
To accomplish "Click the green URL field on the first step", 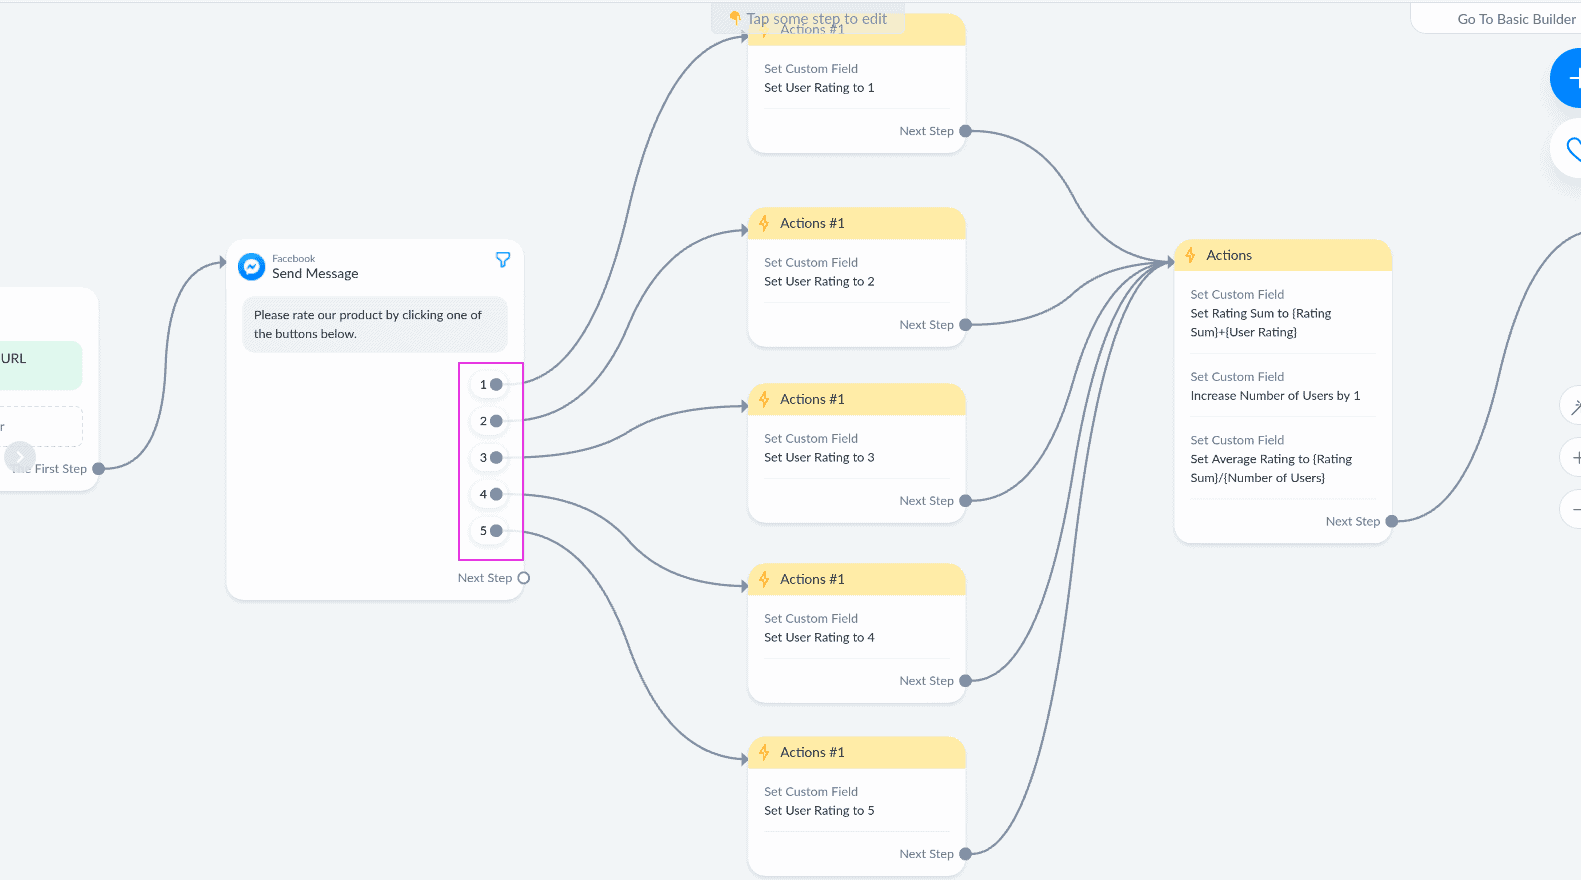I will tap(41, 365).
